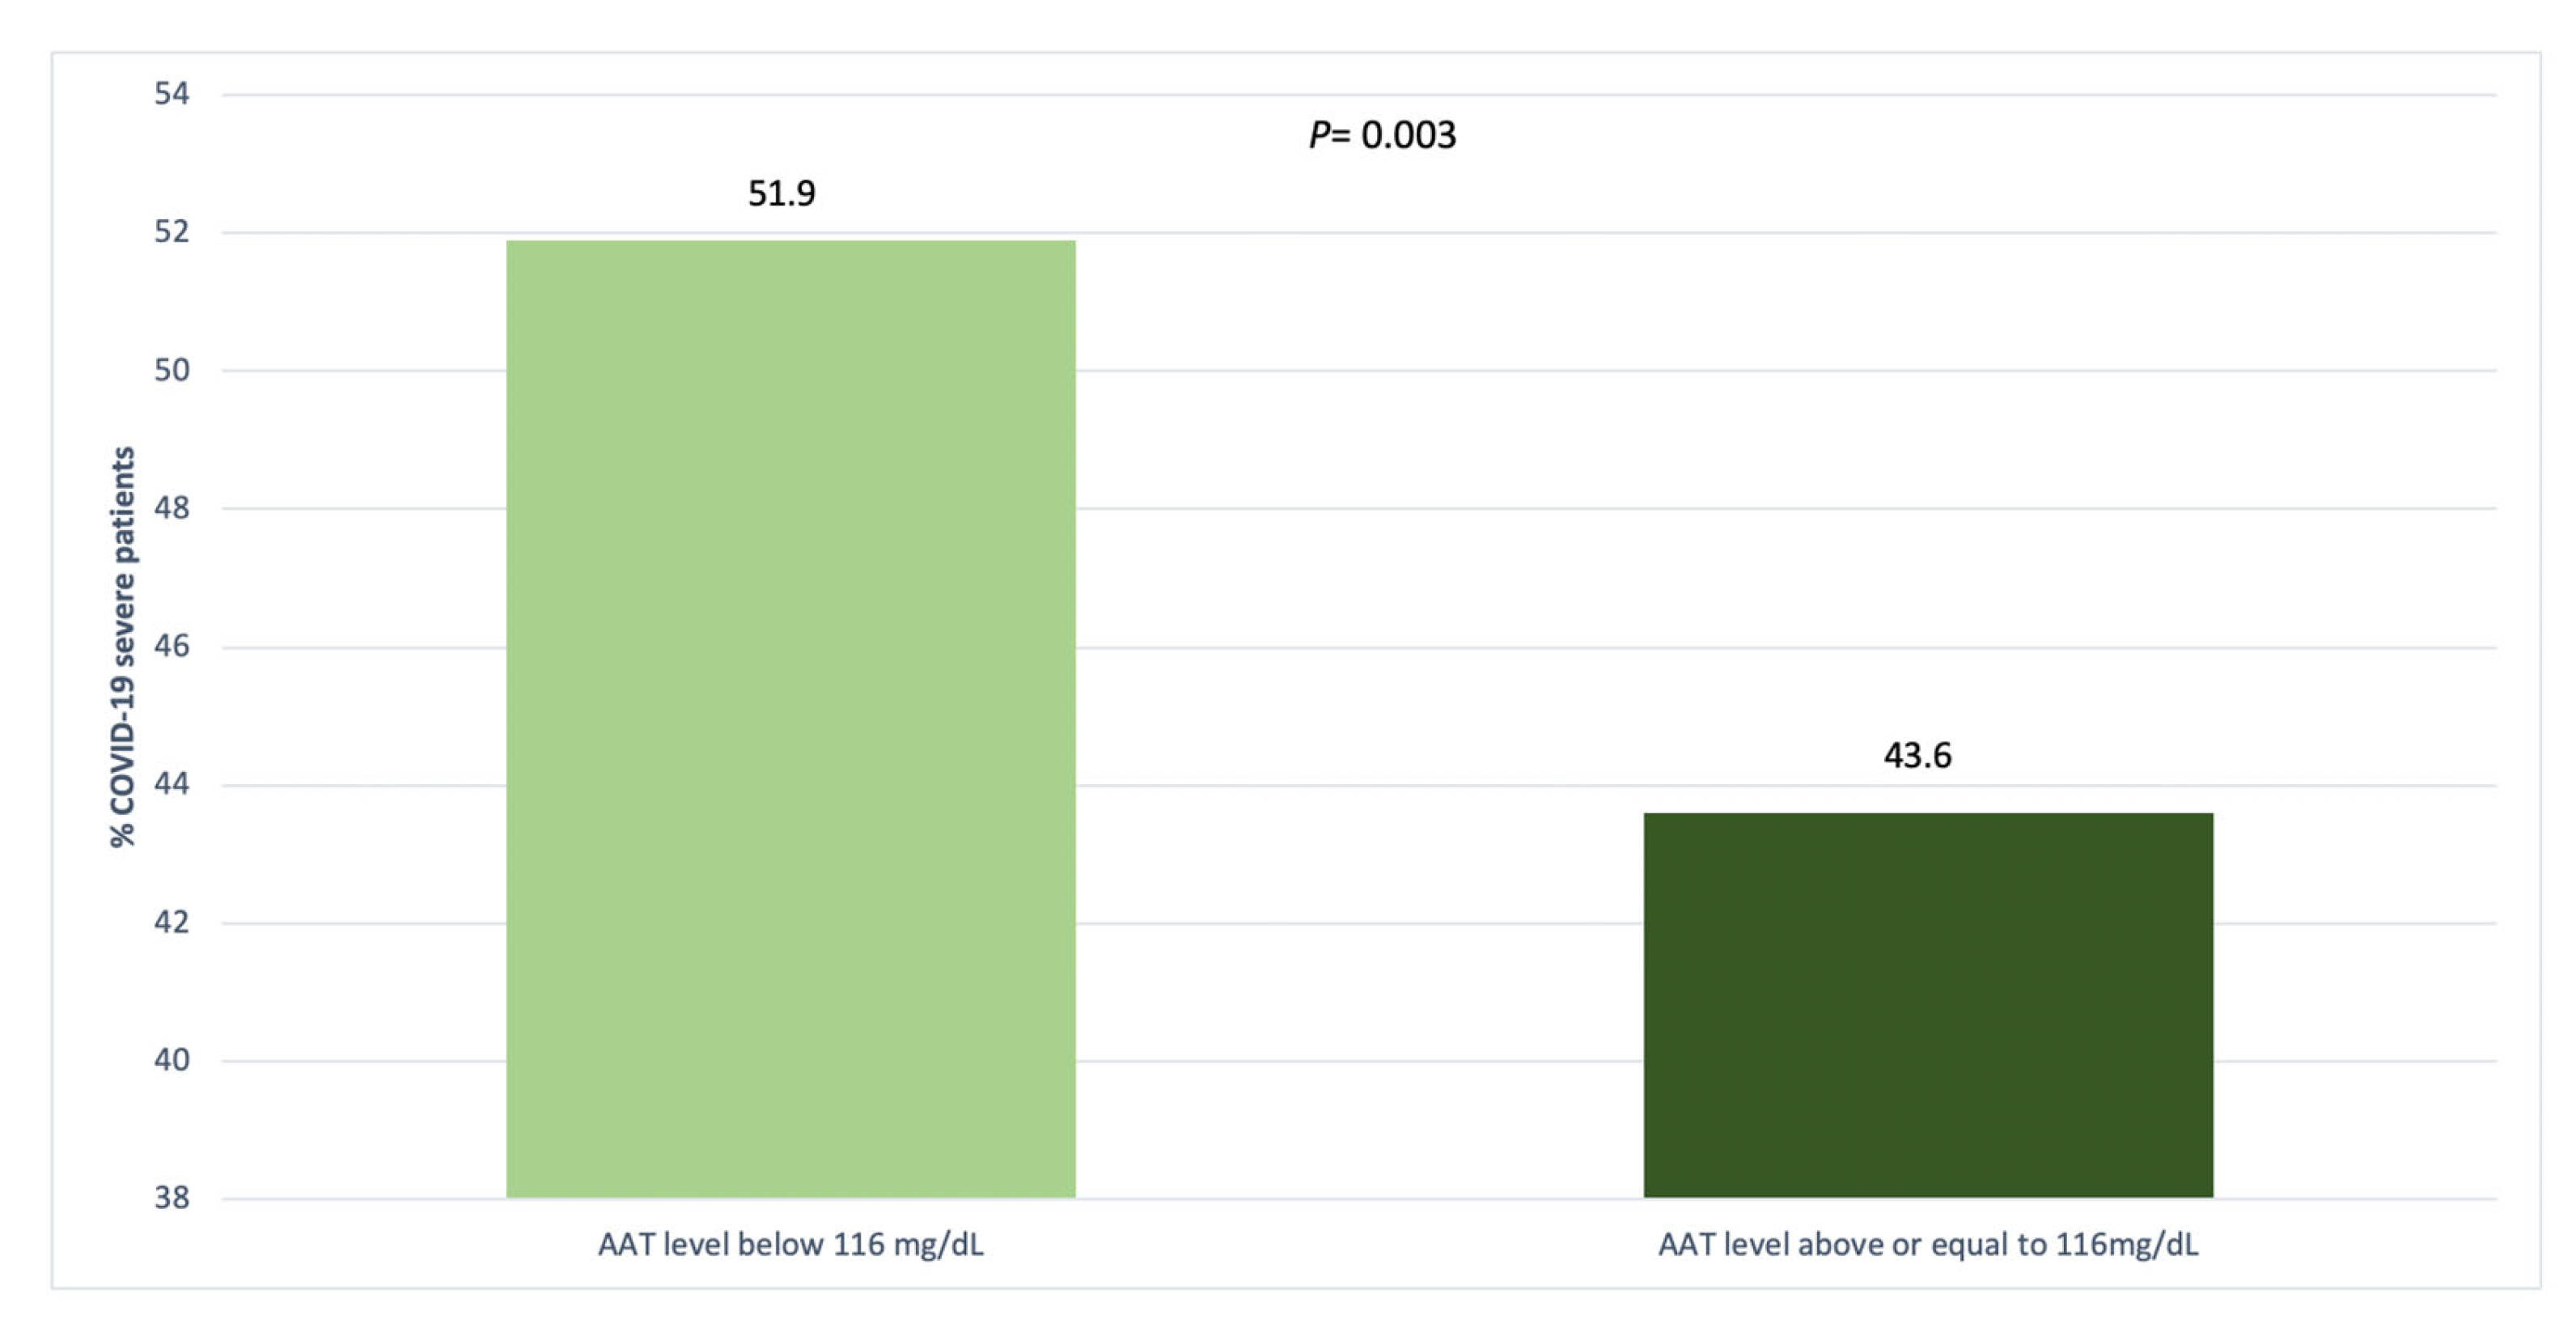Select the '% COVID-19 severe patients' axis title
Screen dimensions: 2576x1332
coord(122,647)
